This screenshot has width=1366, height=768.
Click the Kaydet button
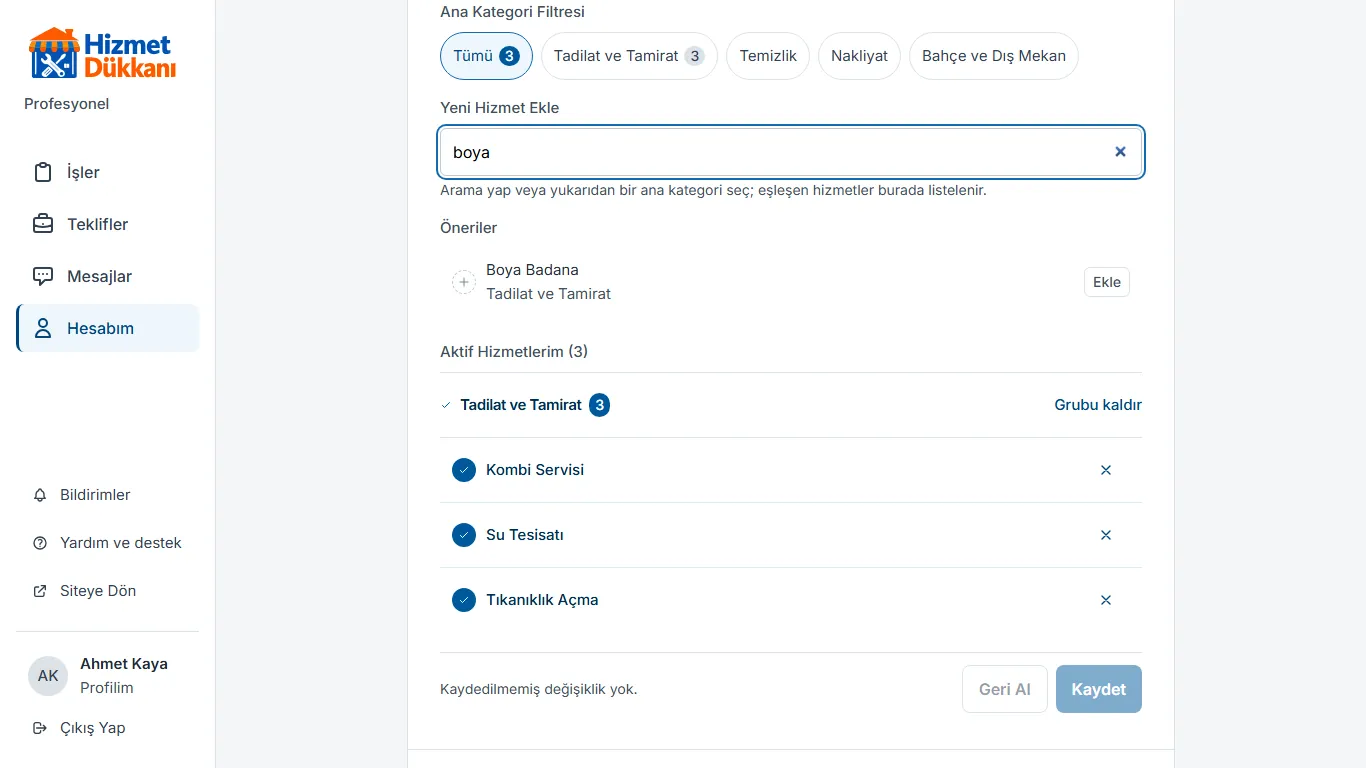(1099, 689)
